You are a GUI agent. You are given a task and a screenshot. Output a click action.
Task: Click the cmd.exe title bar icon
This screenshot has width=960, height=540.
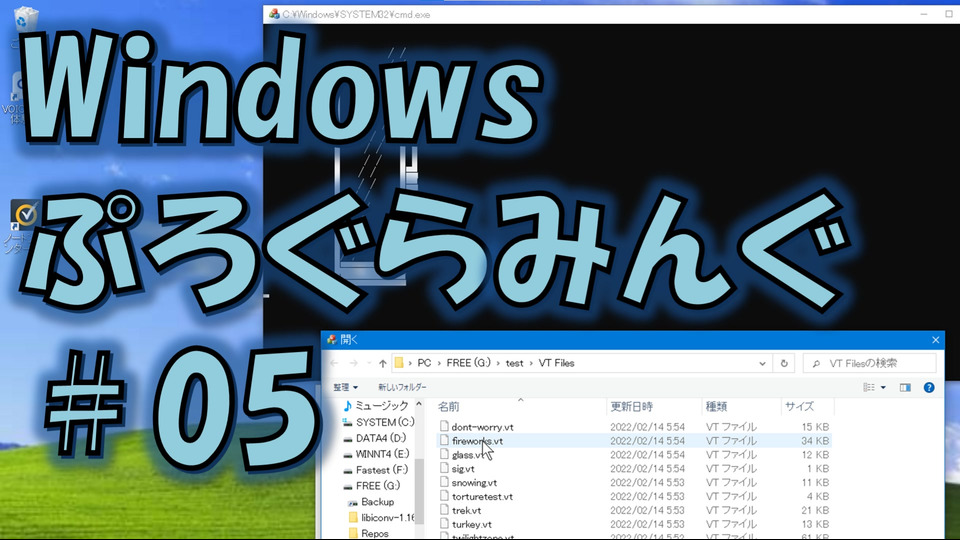pyautogui.click(x=274, y=14)
